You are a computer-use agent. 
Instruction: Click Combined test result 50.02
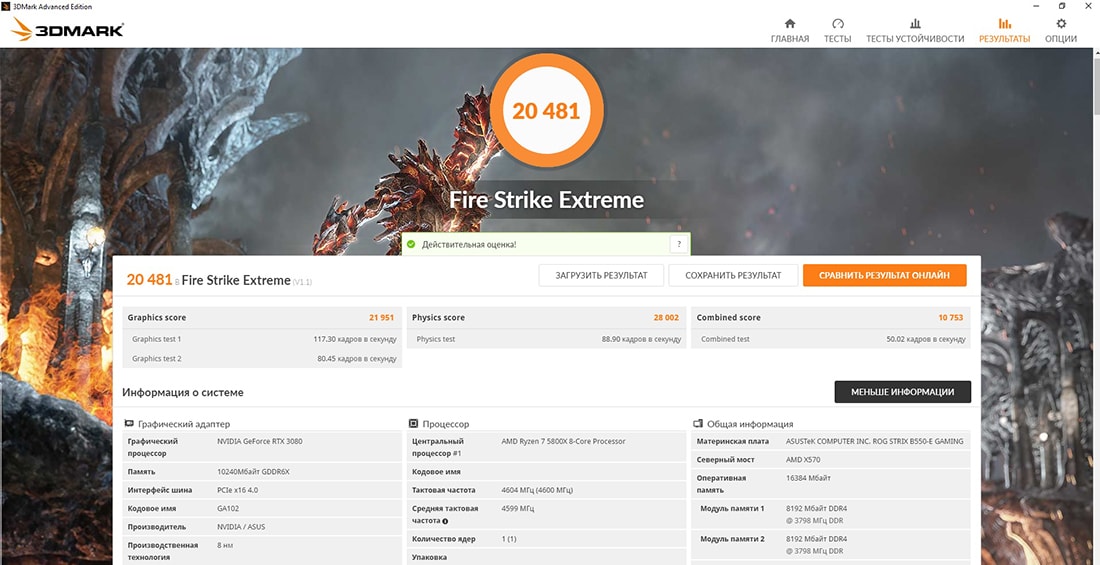pyautogui.click(x=926, y=339)
